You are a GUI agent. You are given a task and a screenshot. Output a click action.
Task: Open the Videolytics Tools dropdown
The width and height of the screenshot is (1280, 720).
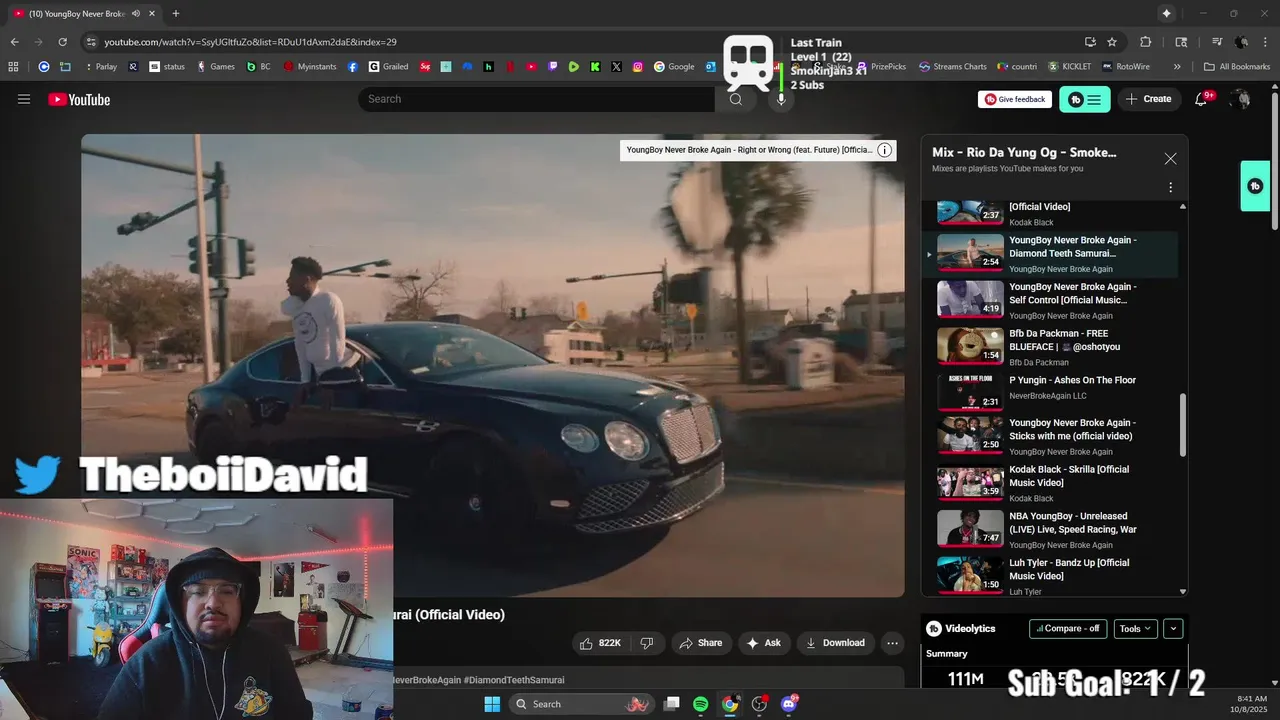tap(1135, 629)
